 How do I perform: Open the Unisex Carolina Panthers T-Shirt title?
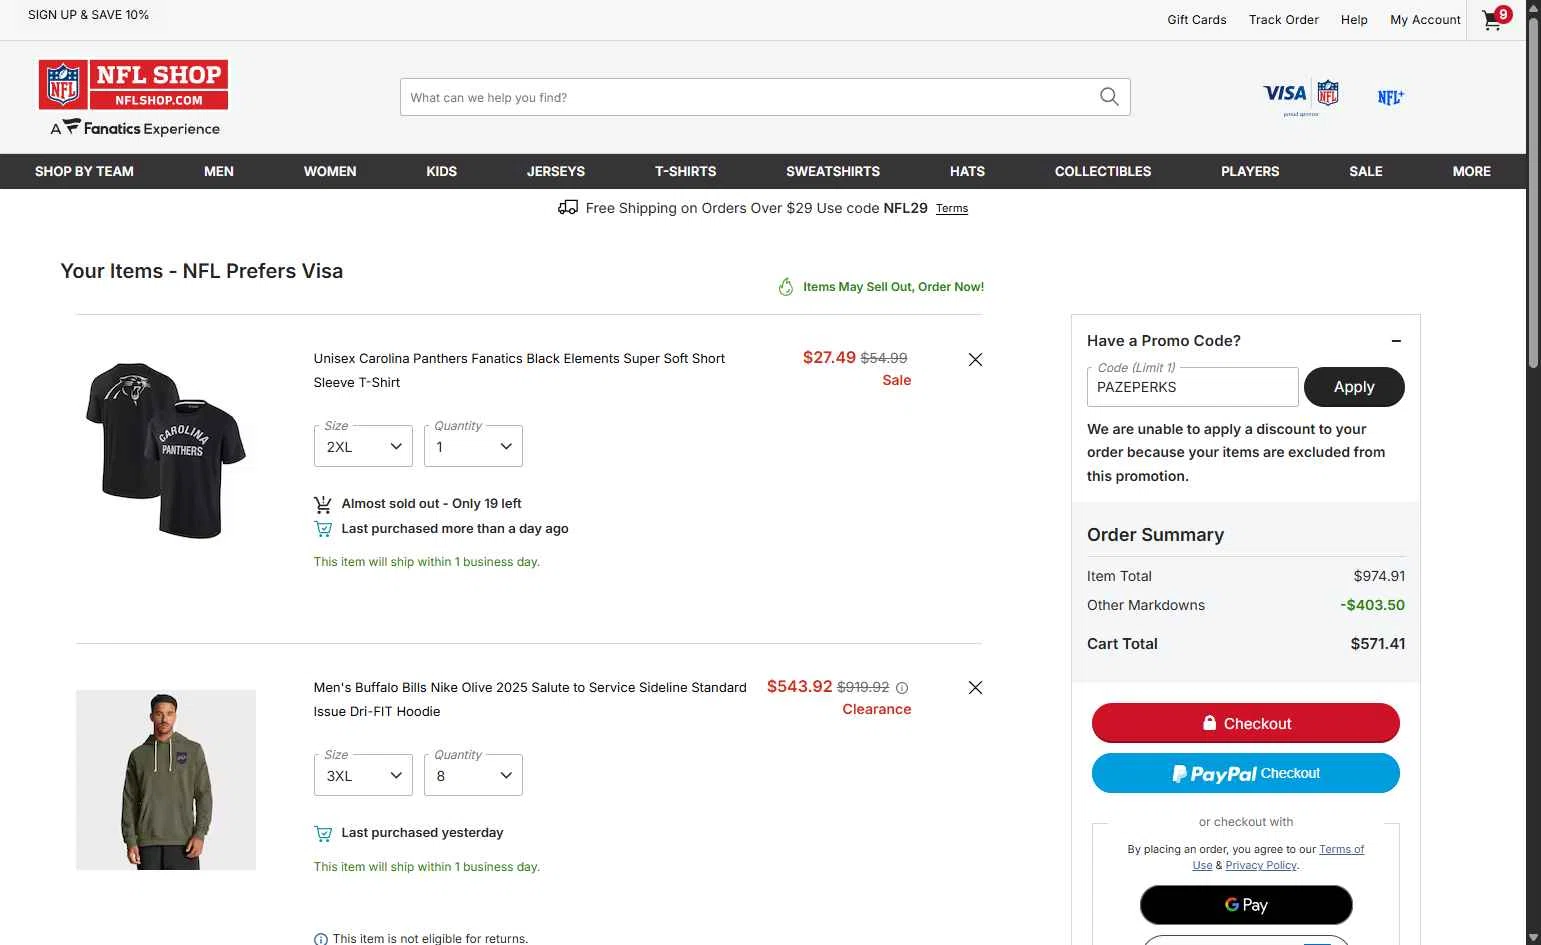tap(519, 371)
